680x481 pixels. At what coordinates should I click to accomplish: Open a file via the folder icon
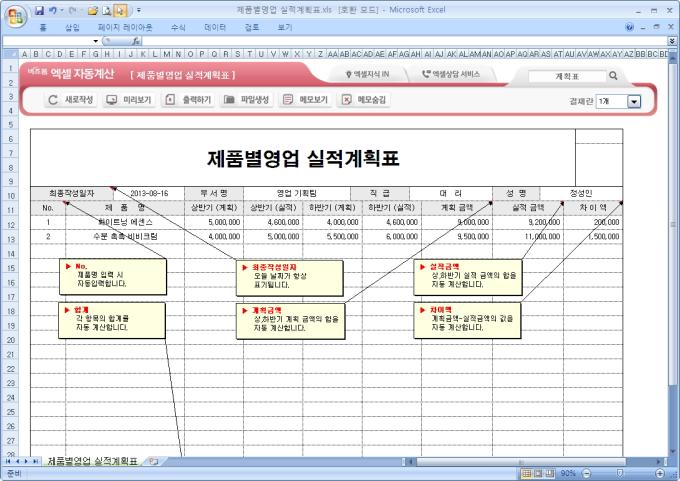coord(92,10)
